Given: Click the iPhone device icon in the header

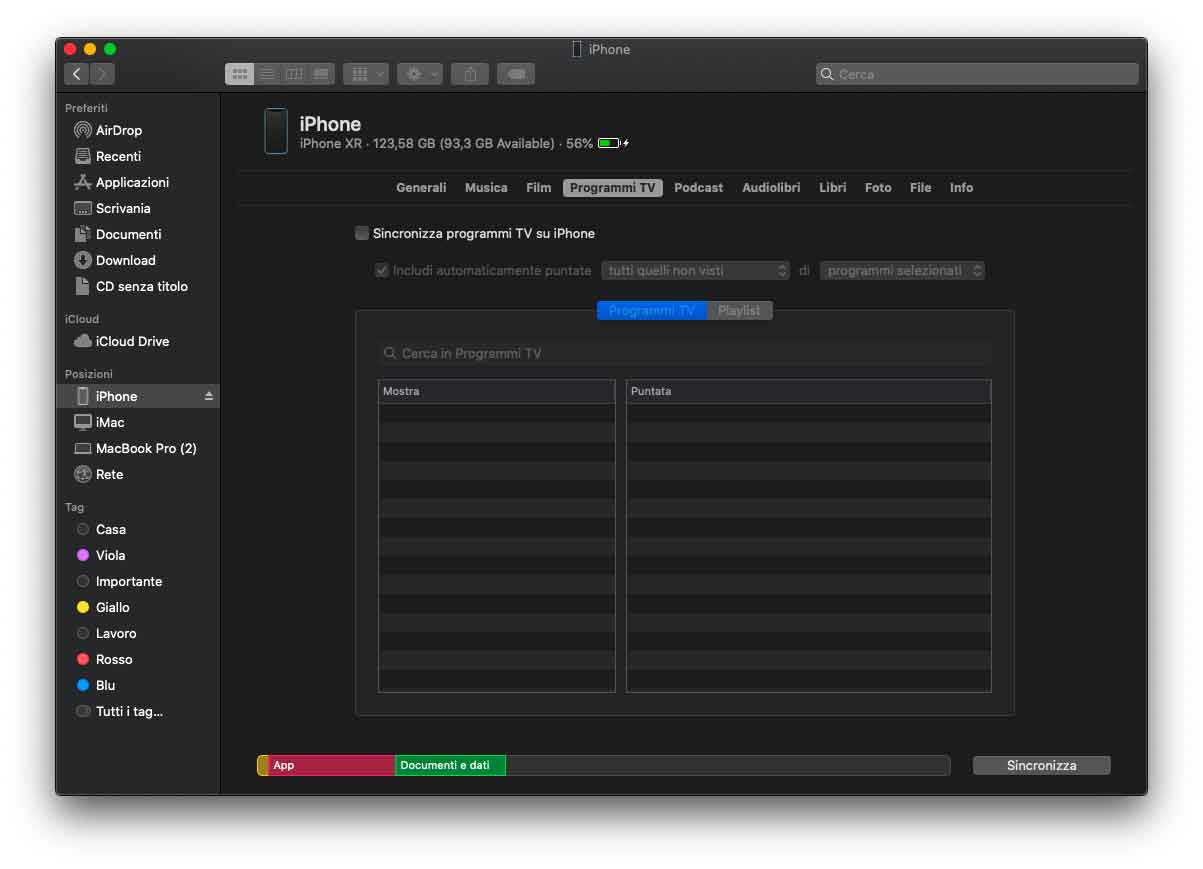Looking at the screenshot, I should 276,131.
